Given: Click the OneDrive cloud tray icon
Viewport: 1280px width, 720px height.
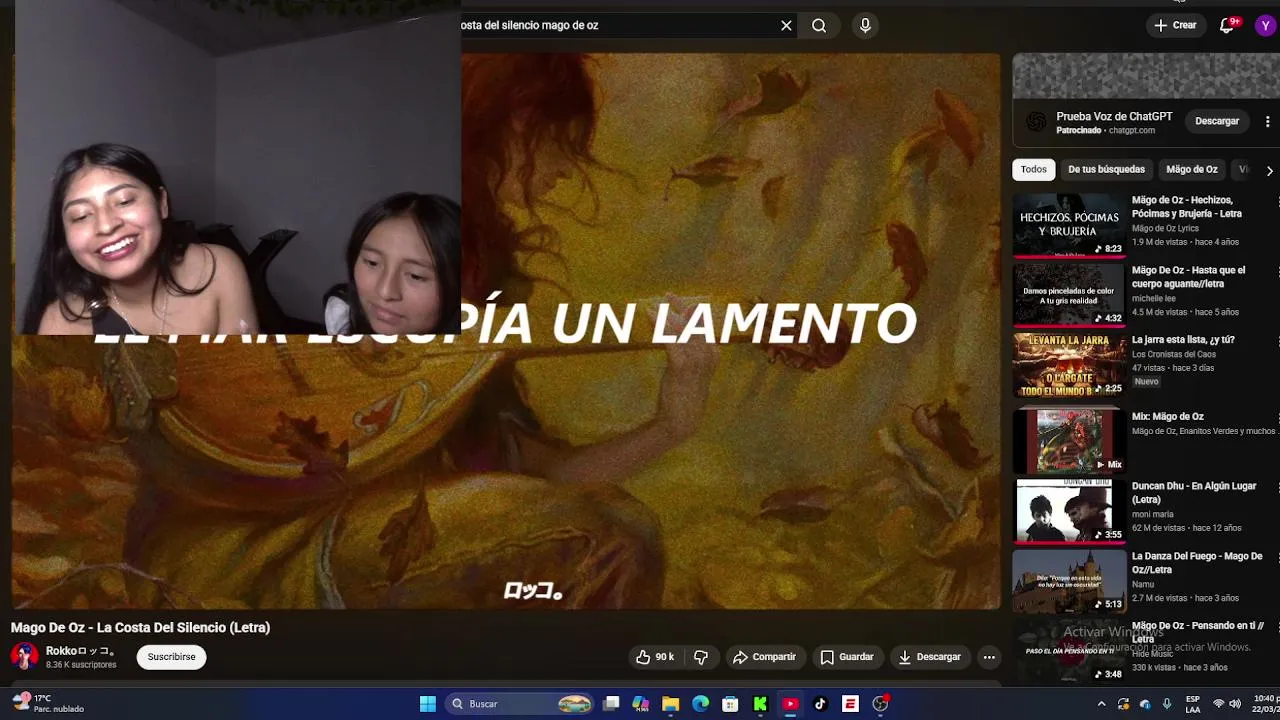Looking at the screenshot, I should click(x=1145, y=704).
